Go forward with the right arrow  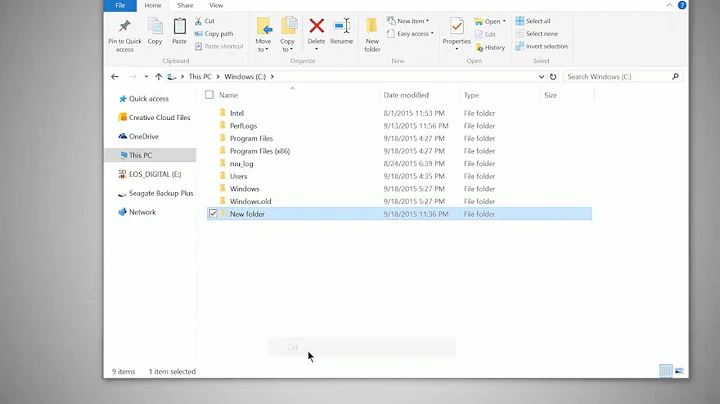tap(133, 77)
